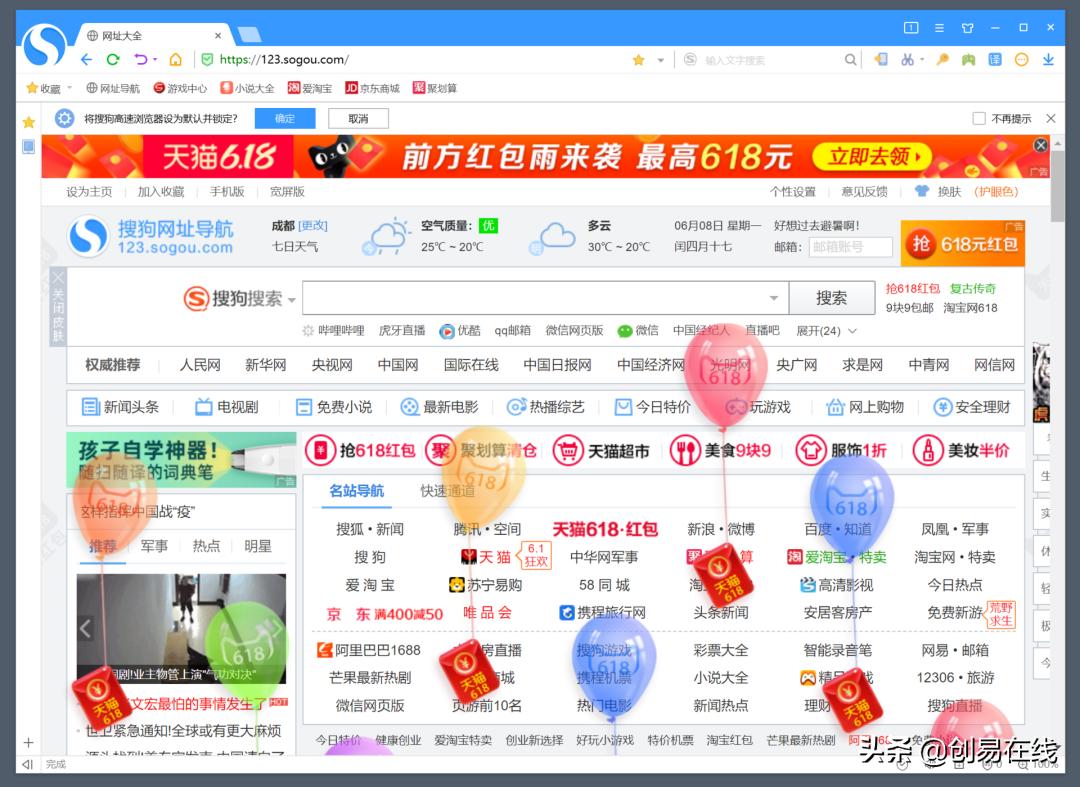This screenshot has width=1080, height=787.
Task: Enable 护眼色 skin via 换肤
Action: (x=996, y=192)
